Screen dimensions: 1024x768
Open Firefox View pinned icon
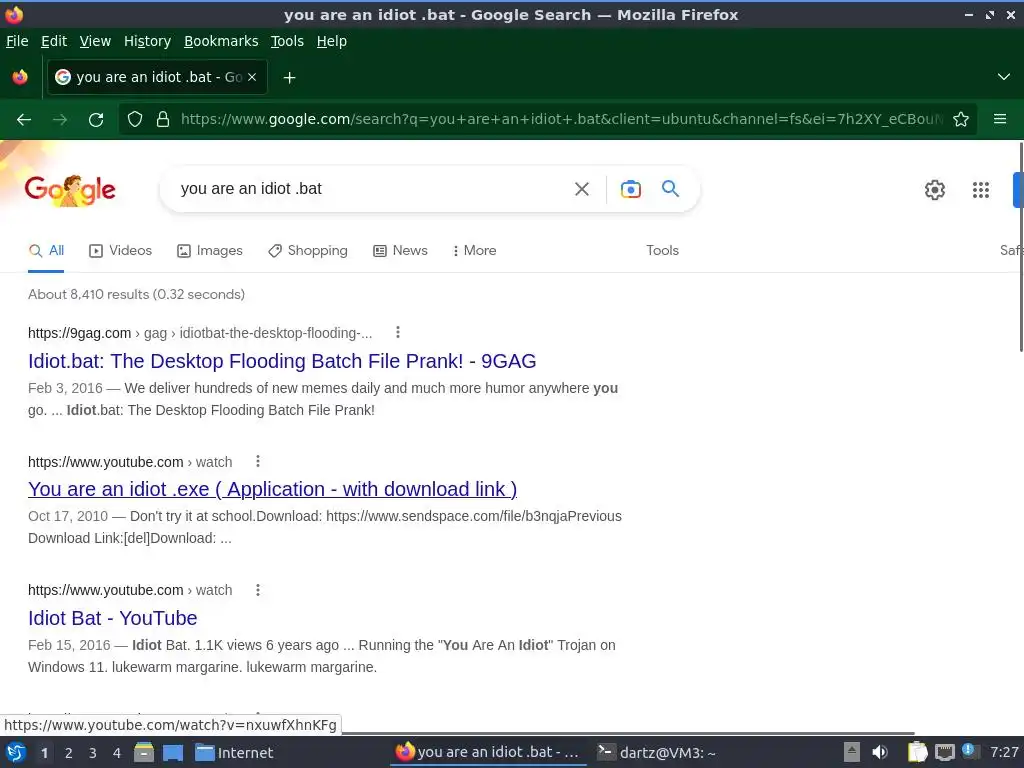(20, 77)
